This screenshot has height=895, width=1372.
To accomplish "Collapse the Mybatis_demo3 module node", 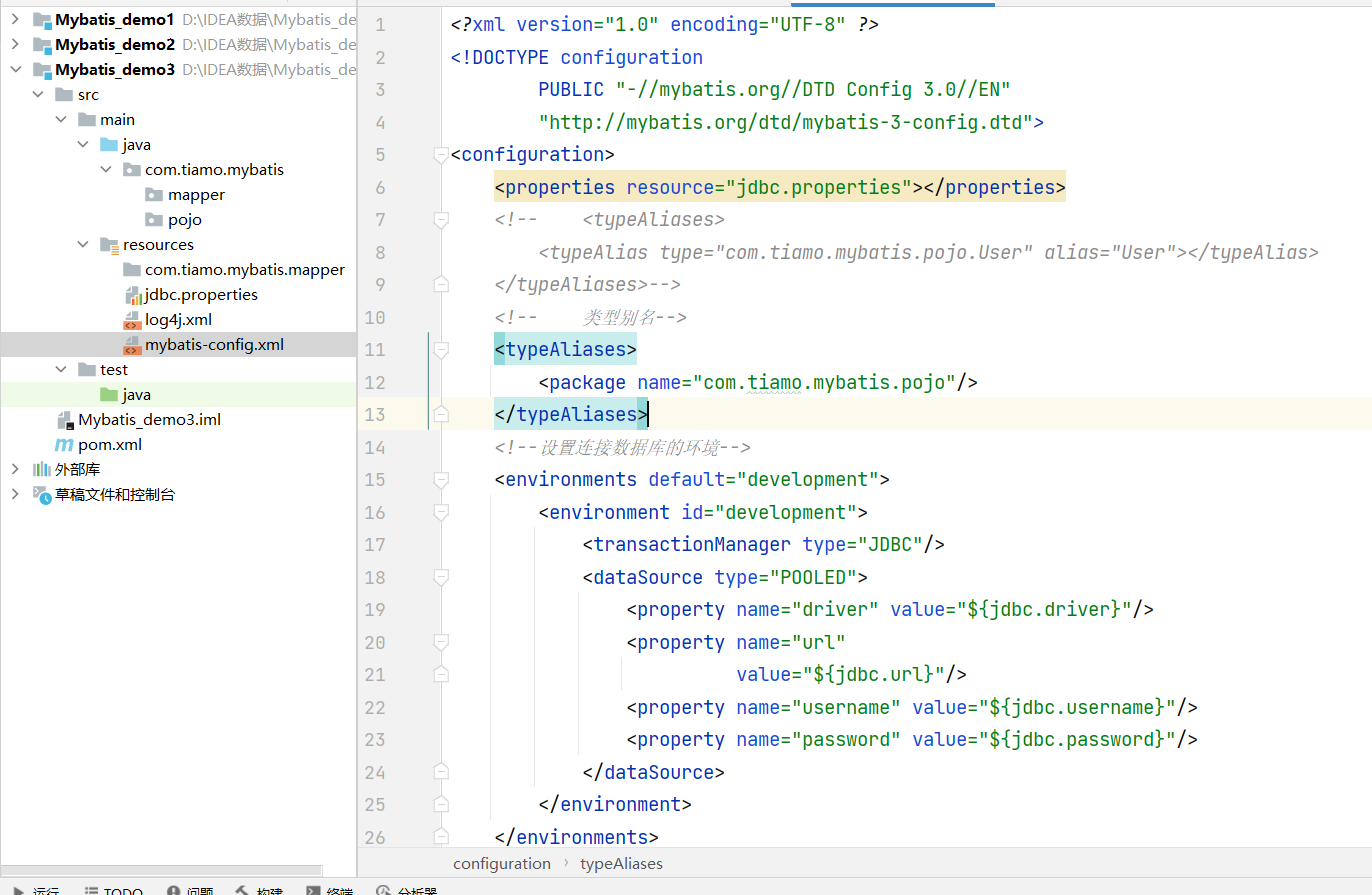I will 15,70.
